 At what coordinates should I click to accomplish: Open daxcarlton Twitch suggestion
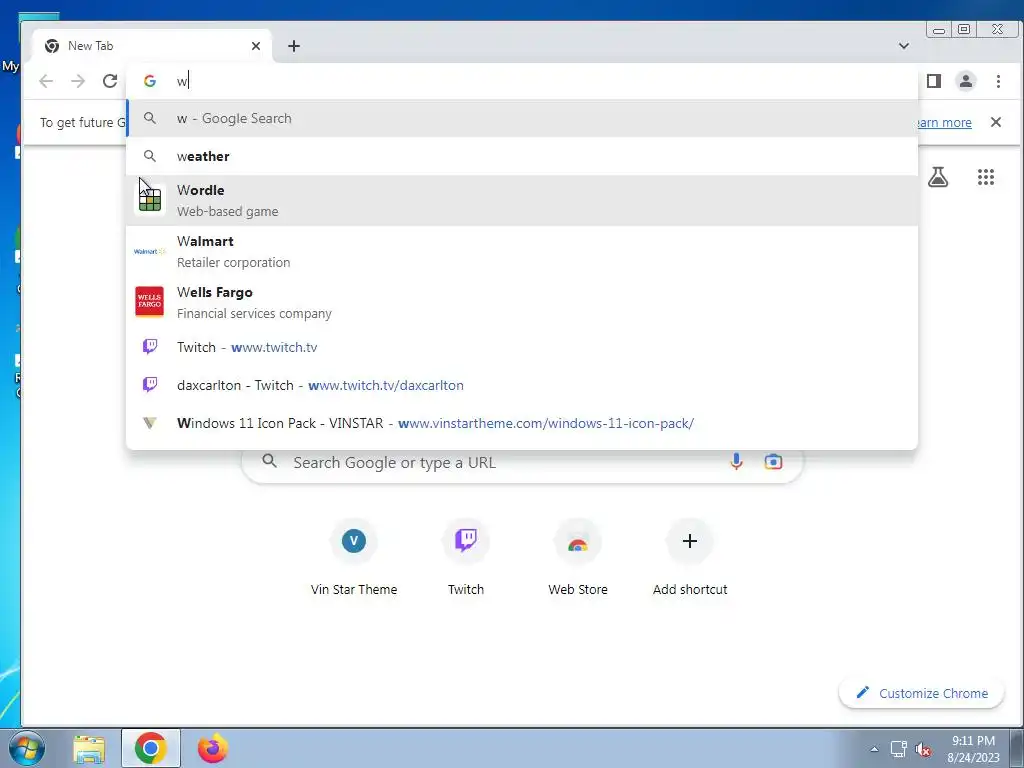(x=522, y=385)
